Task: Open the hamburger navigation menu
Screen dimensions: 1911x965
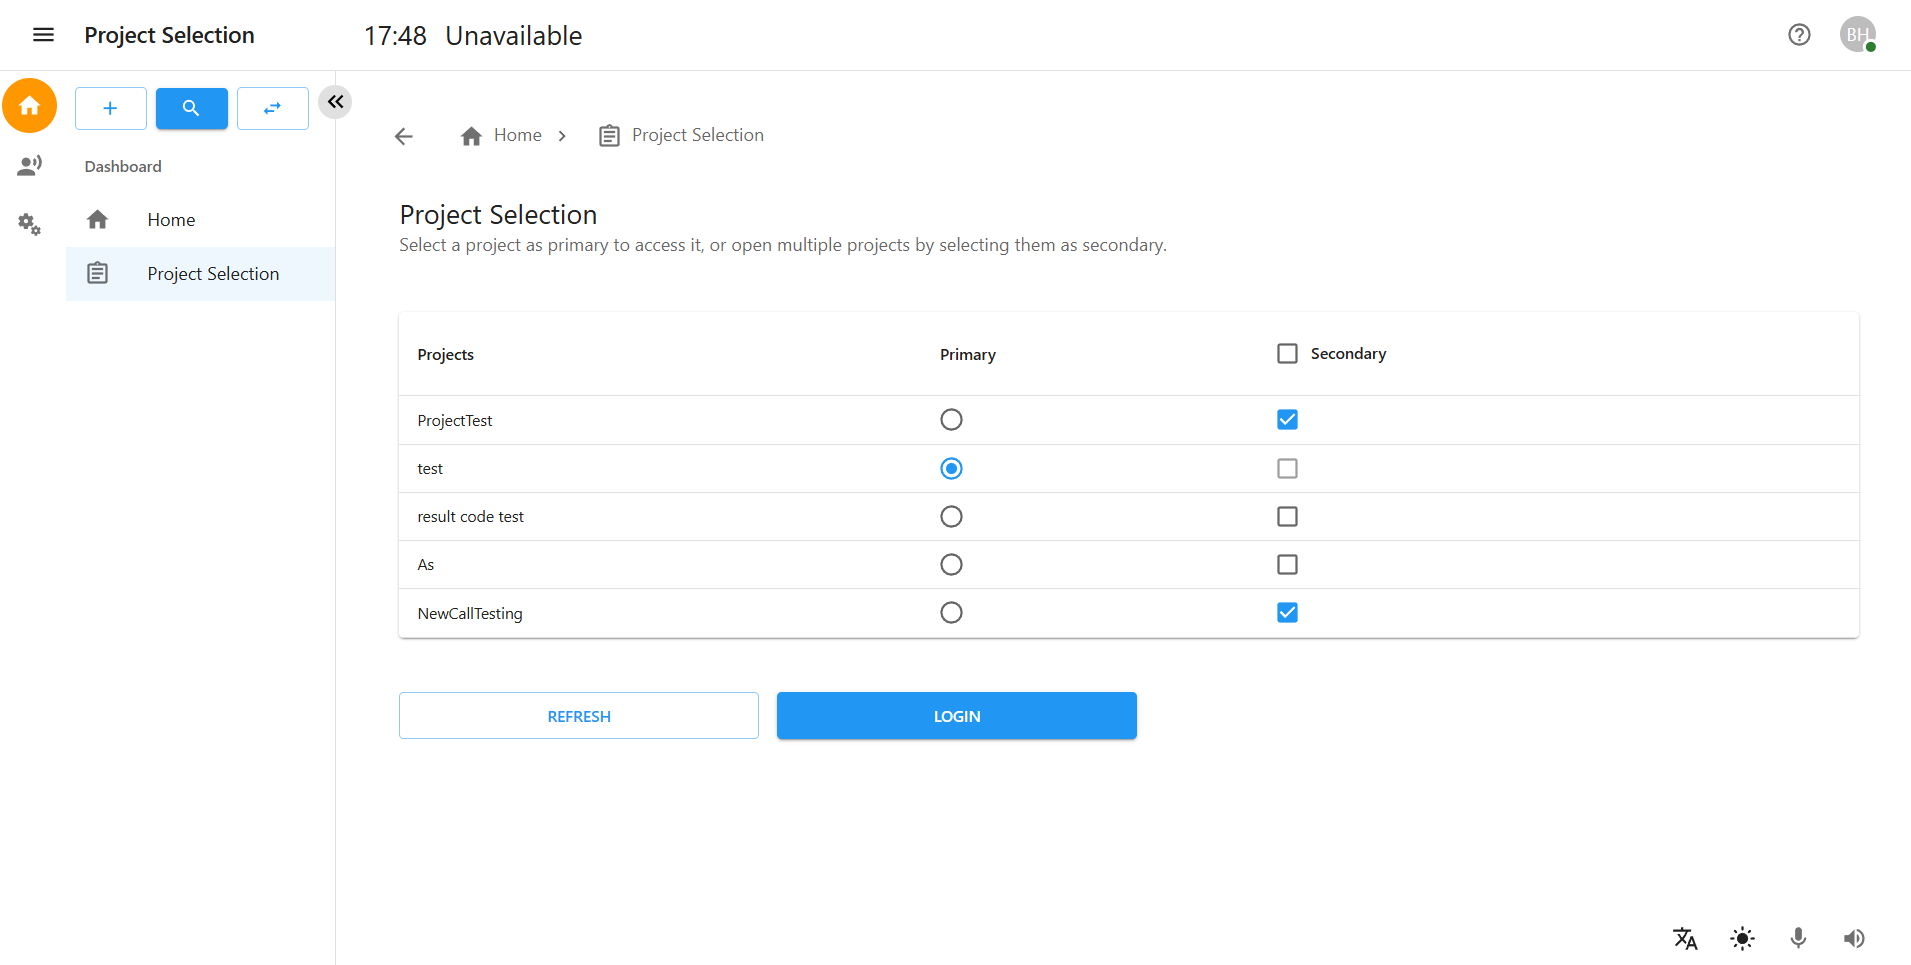Action: pos(44,35)
